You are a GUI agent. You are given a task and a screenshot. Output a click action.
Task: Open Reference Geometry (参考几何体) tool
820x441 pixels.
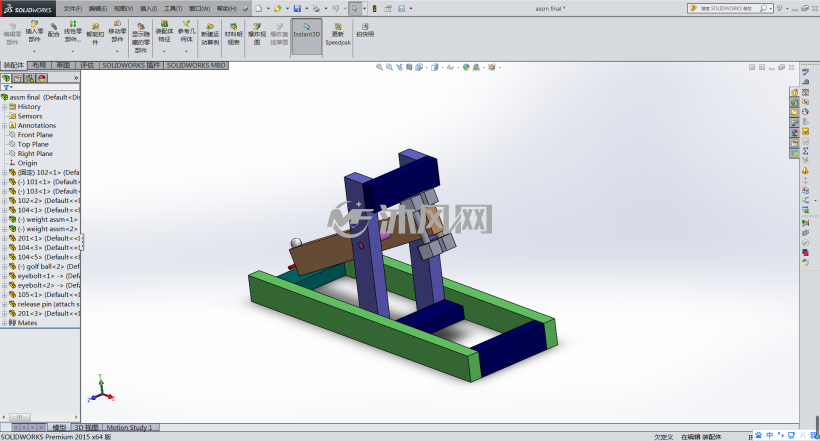pyautogui.click(x=186, y=31)
